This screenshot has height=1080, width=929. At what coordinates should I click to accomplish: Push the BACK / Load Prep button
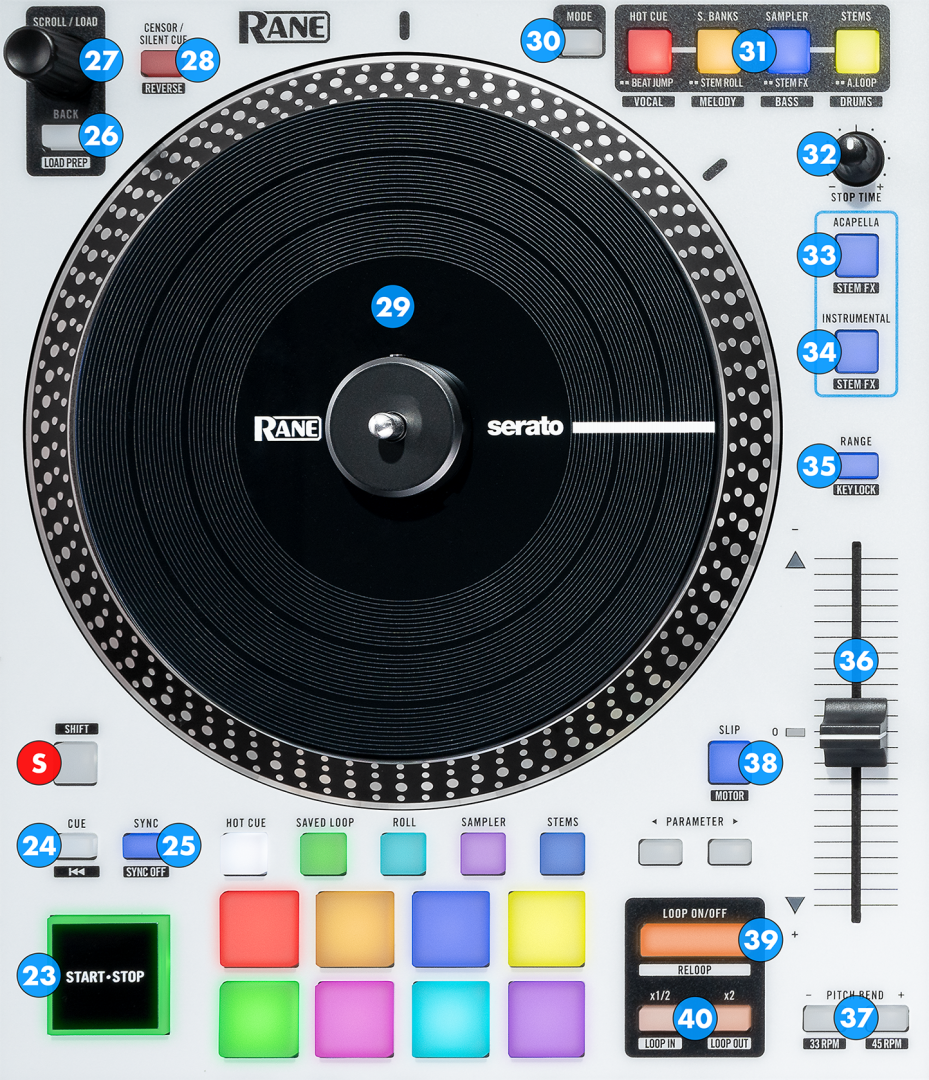[64, 136]
